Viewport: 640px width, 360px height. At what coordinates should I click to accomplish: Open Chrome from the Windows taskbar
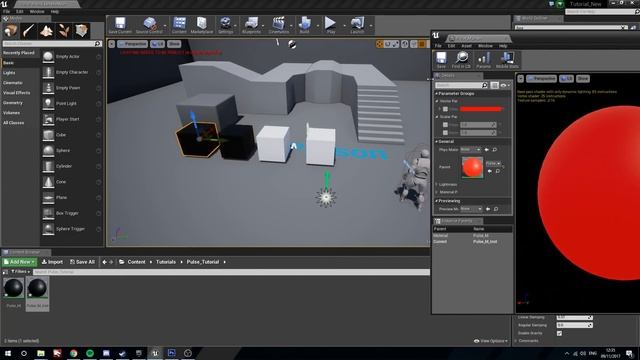click(x=73, y=353)
